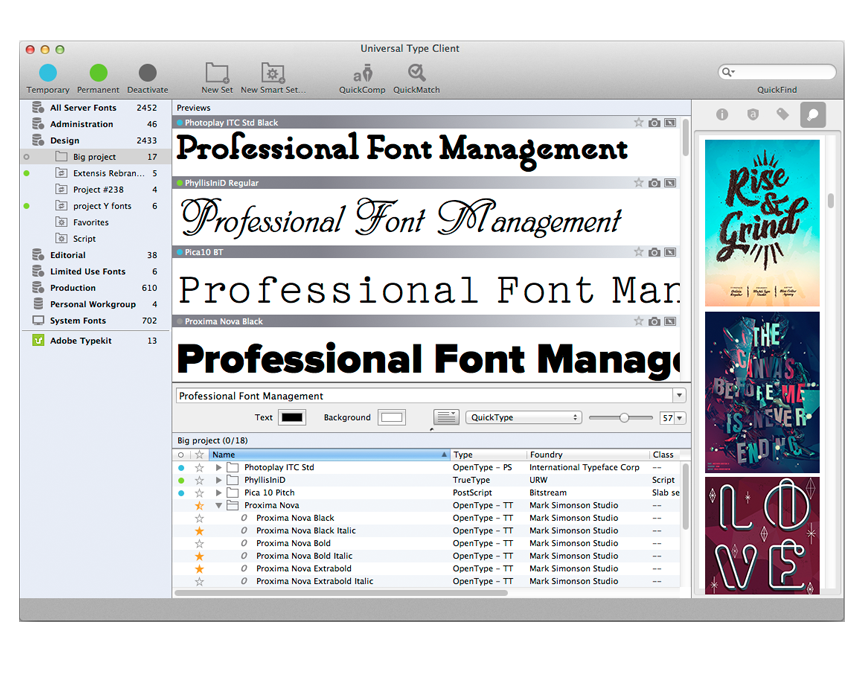
Task: Click camera icon on Photoplay ITC preview
Action: (x=654, y=123)
